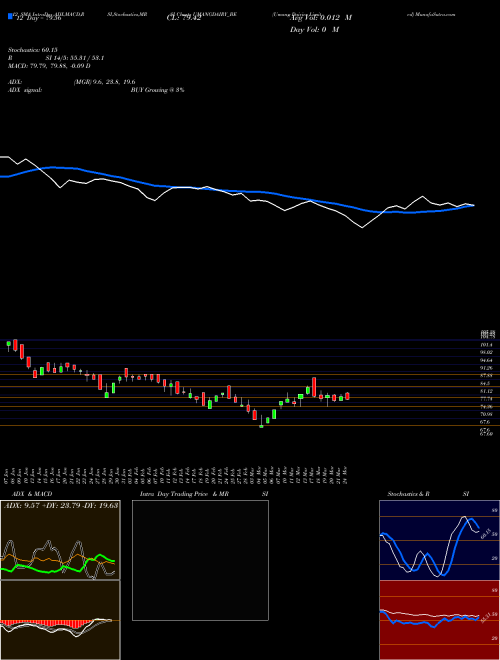Open the MunafaSutra.com watermark link
Viewport: 500px width, 660px height.
[x=435, y=14]
